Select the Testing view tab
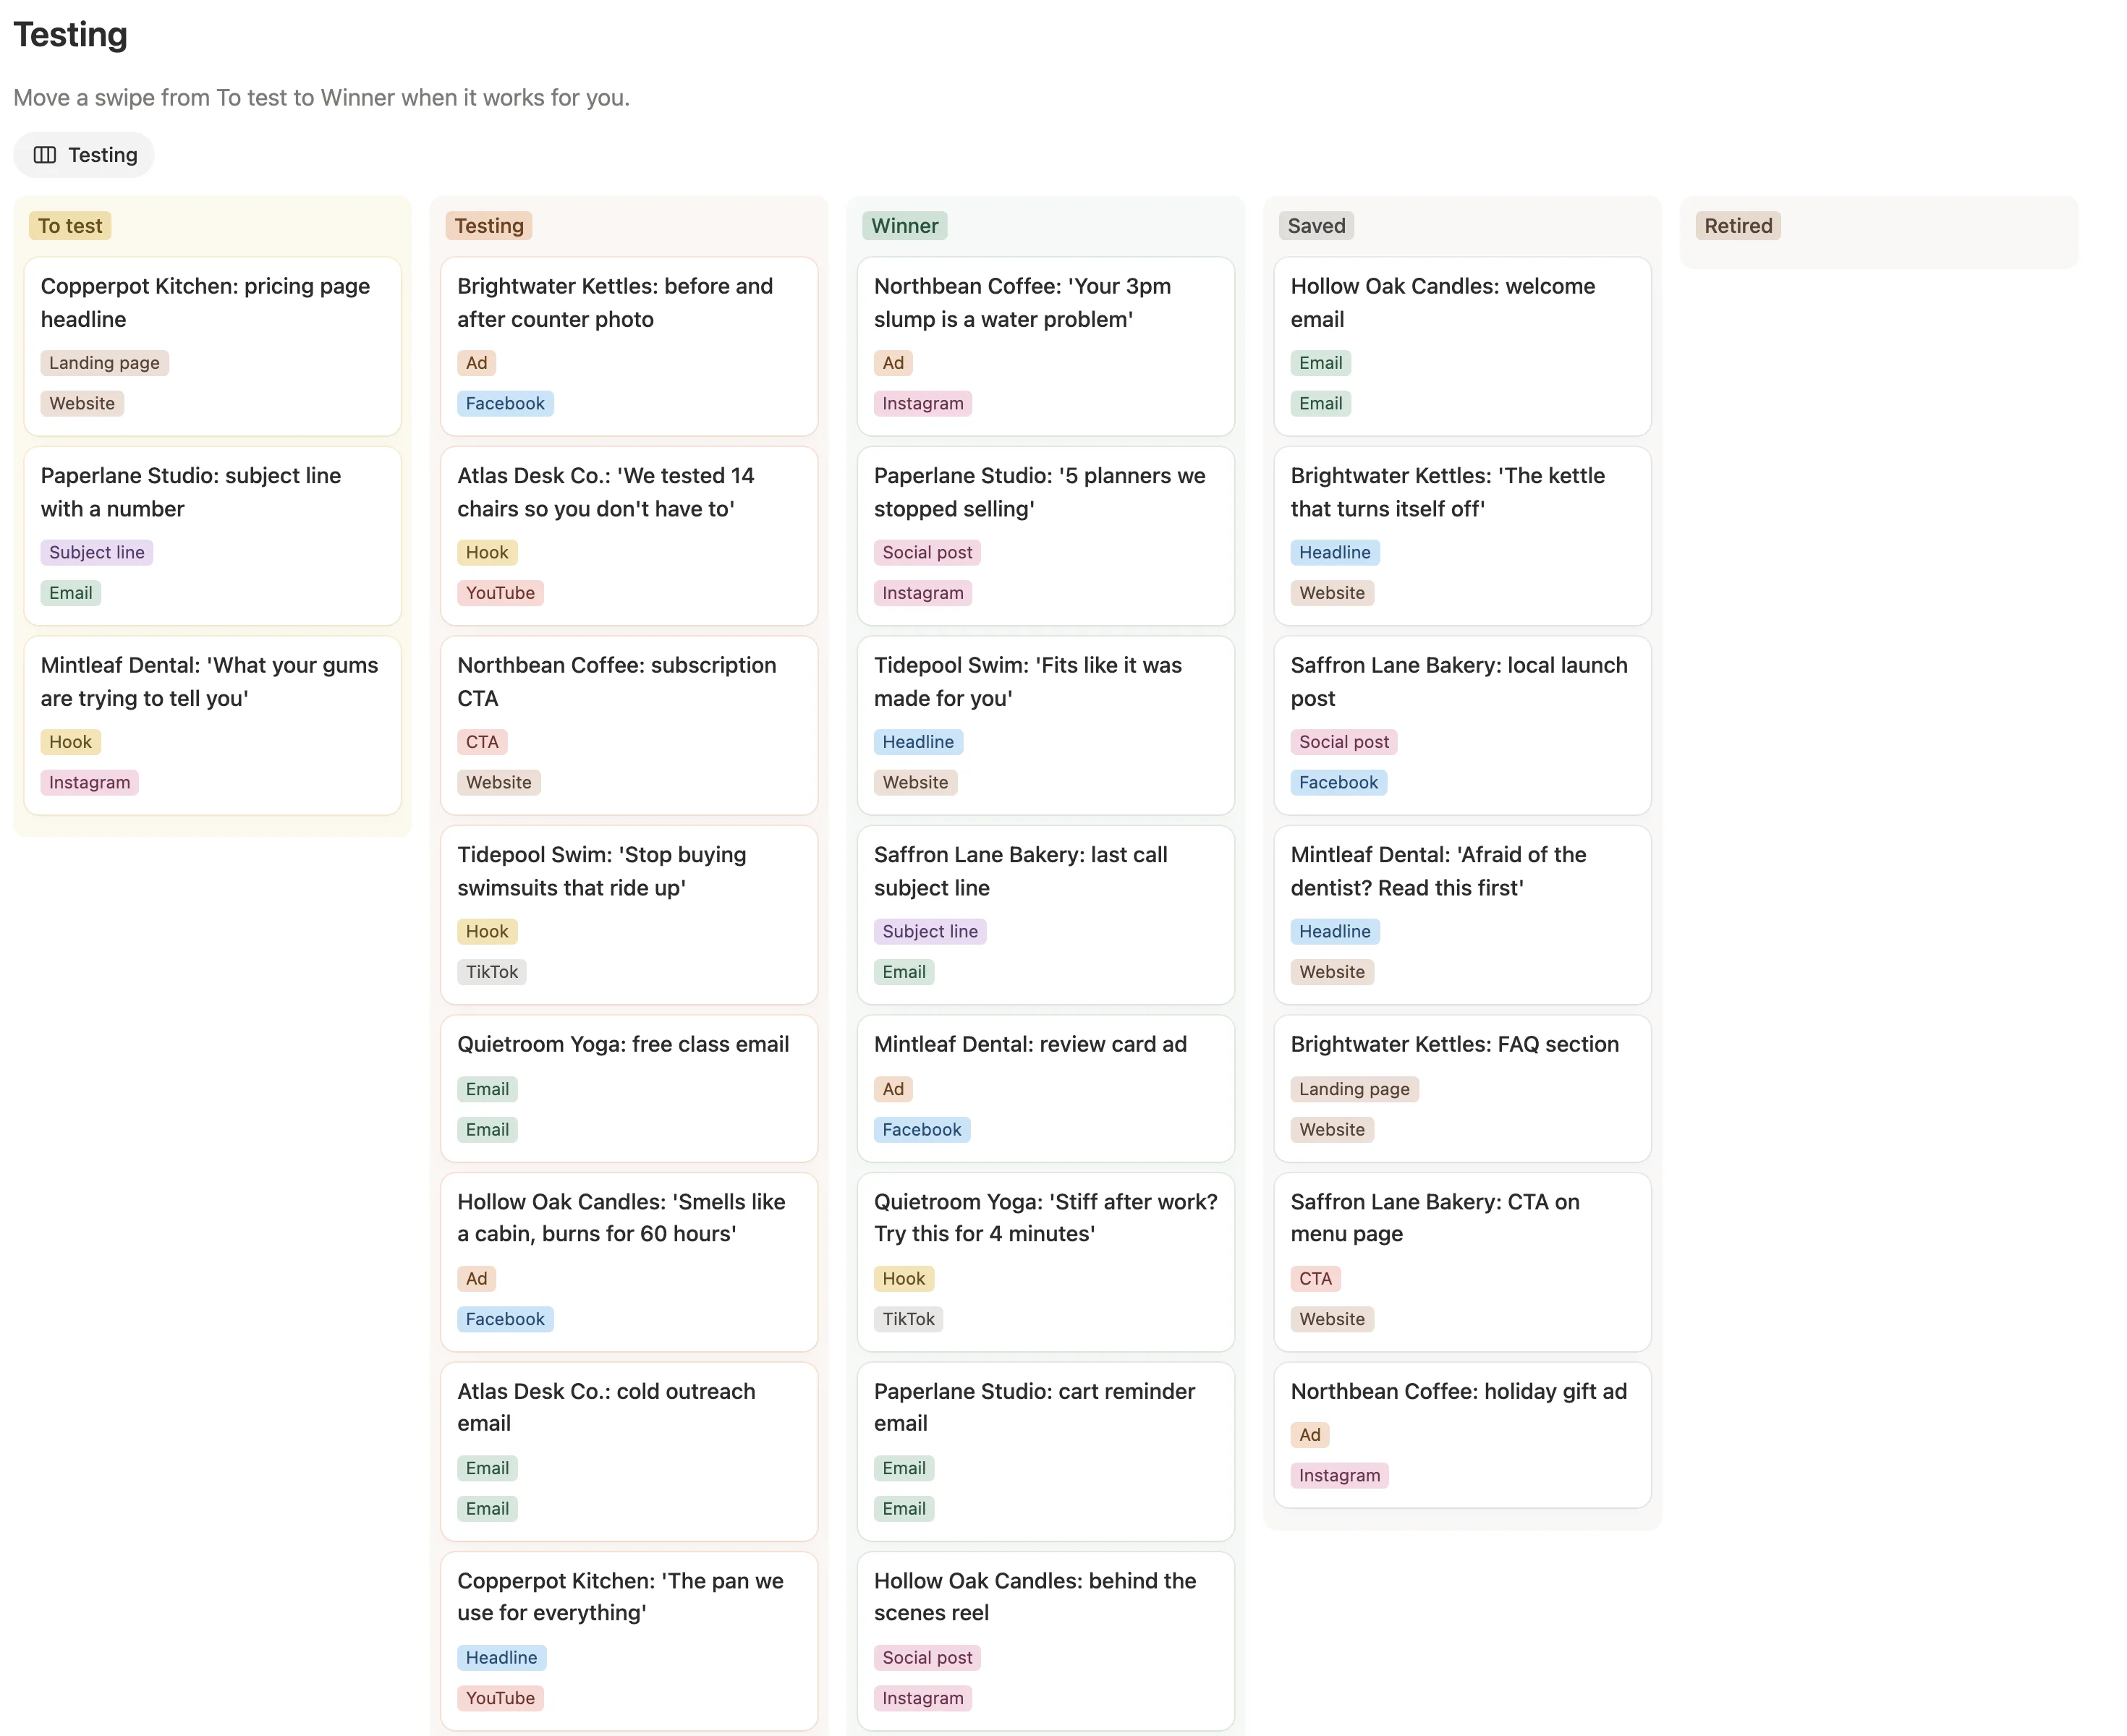 point(84,155)
